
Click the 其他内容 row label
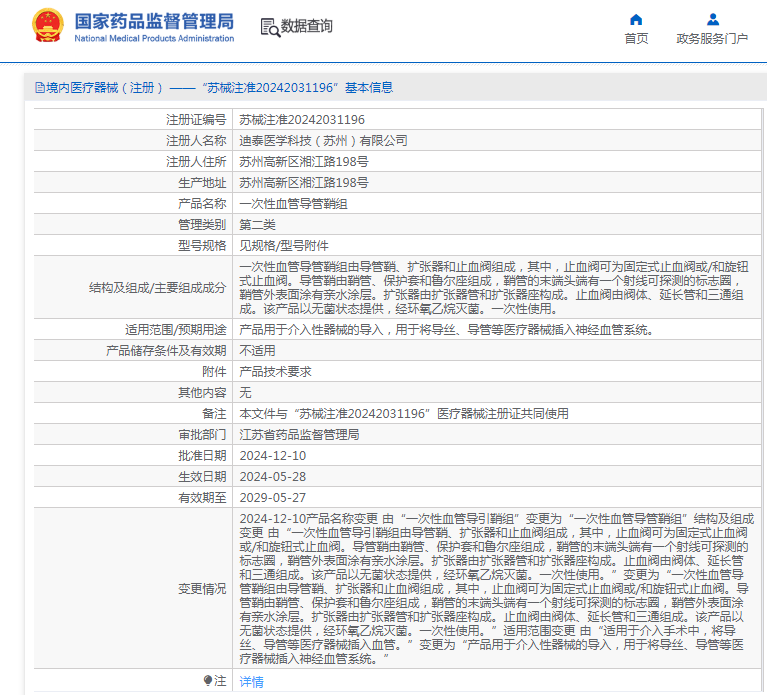(202, 393)
